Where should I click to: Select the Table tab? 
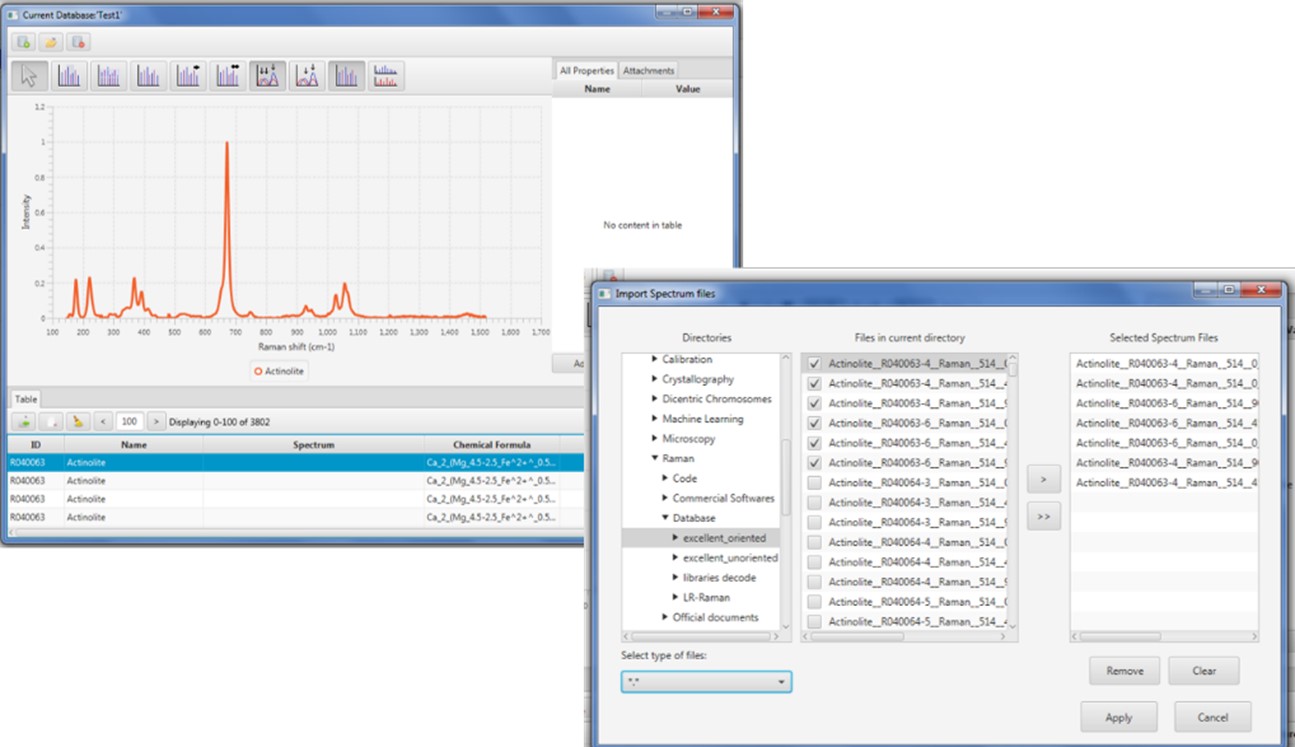pyautogui.click(x=26, y=398)
